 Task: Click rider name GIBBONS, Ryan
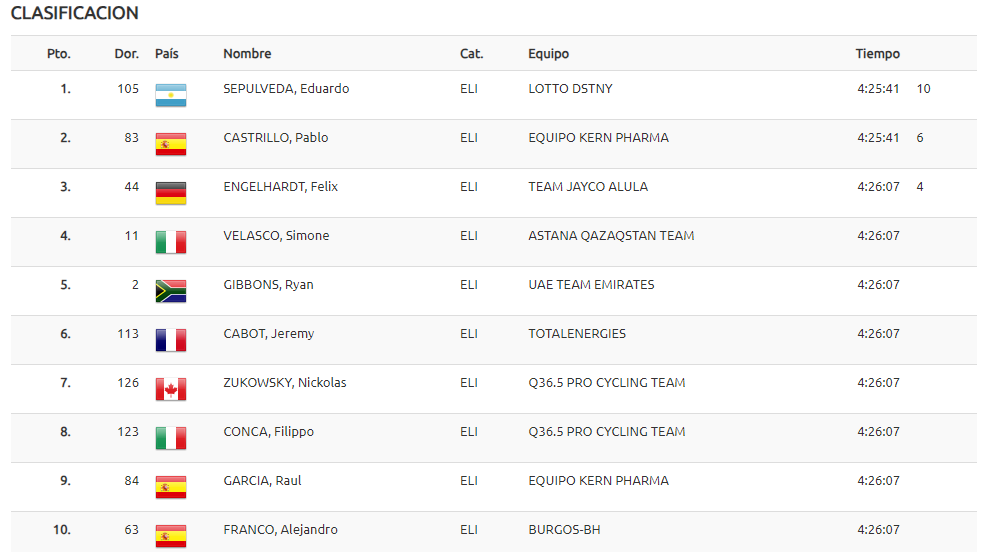(x=269, y=285)
